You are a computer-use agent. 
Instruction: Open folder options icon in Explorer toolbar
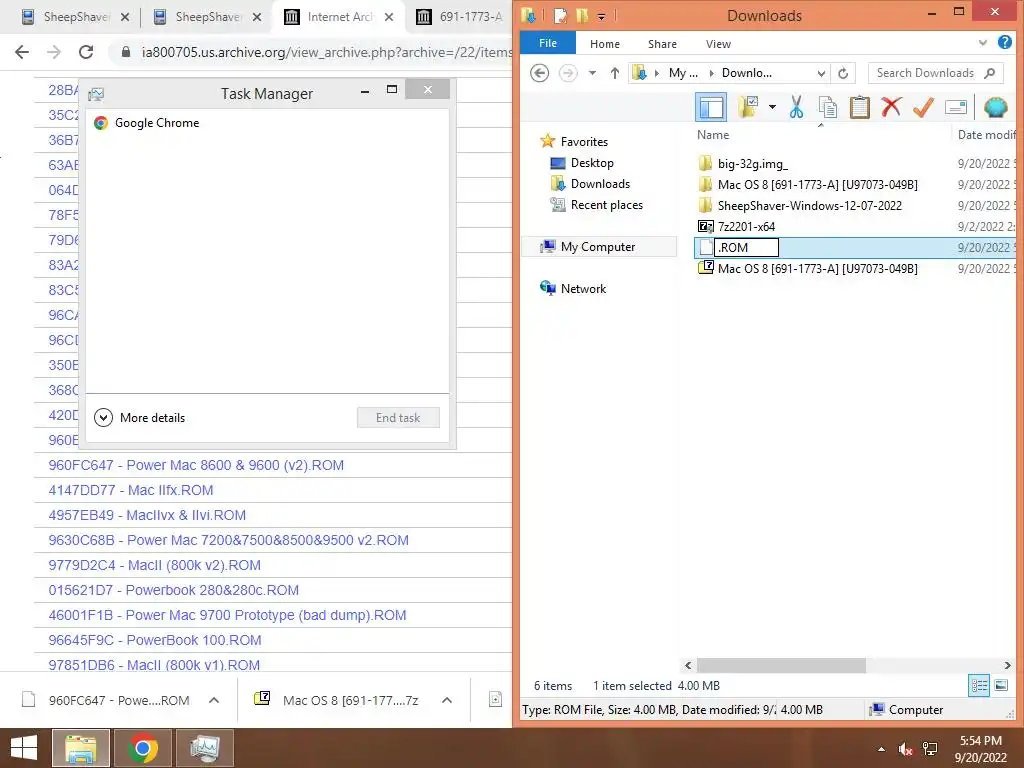748,107
